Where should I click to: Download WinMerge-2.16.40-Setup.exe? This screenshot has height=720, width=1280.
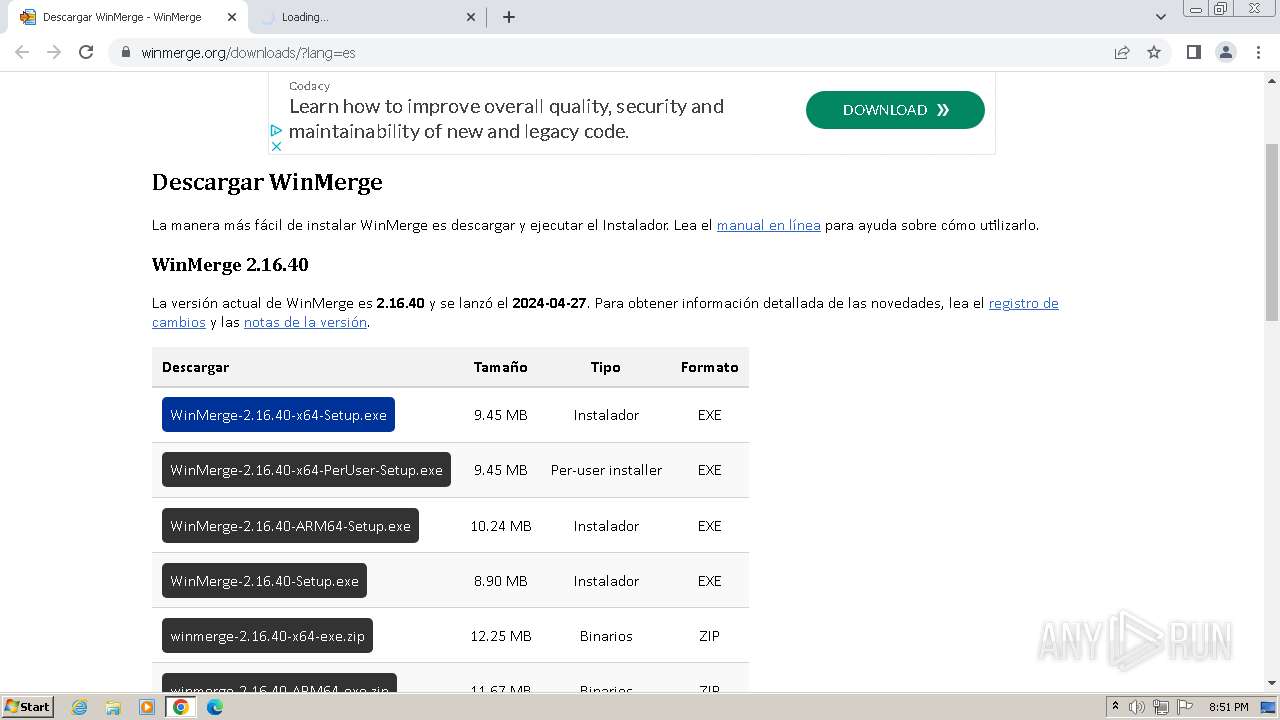264,581
